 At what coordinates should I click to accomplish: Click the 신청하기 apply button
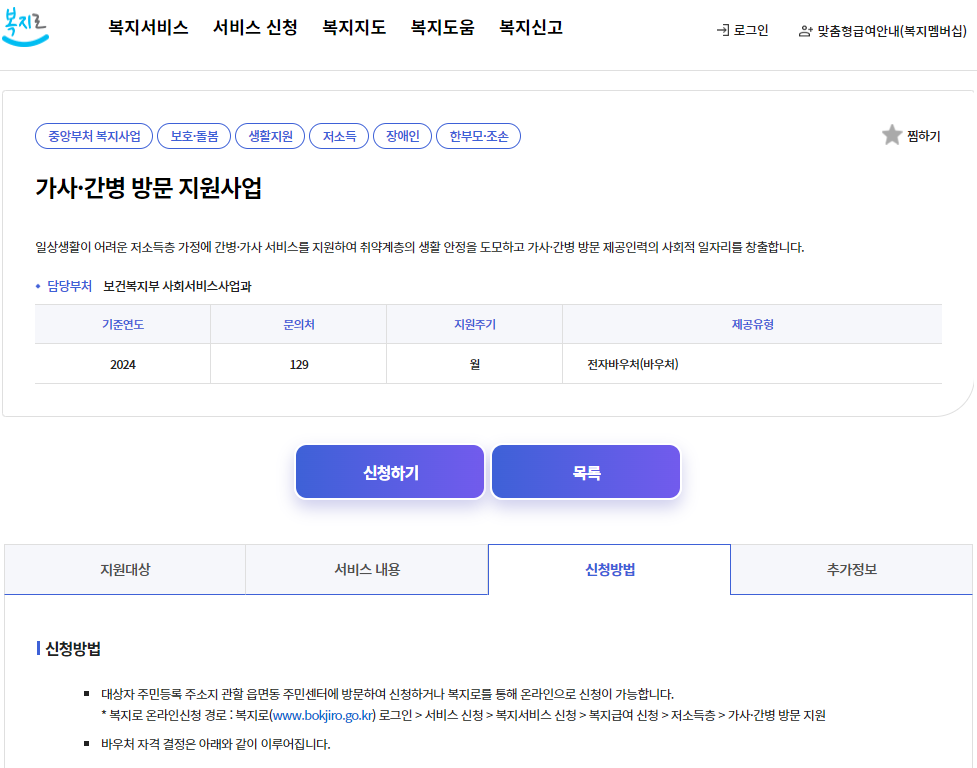click(389, 471)
